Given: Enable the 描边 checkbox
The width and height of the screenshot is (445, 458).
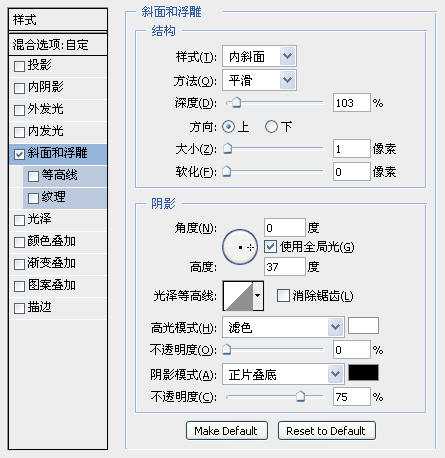Looking at the screenshot, I should 19,308.
